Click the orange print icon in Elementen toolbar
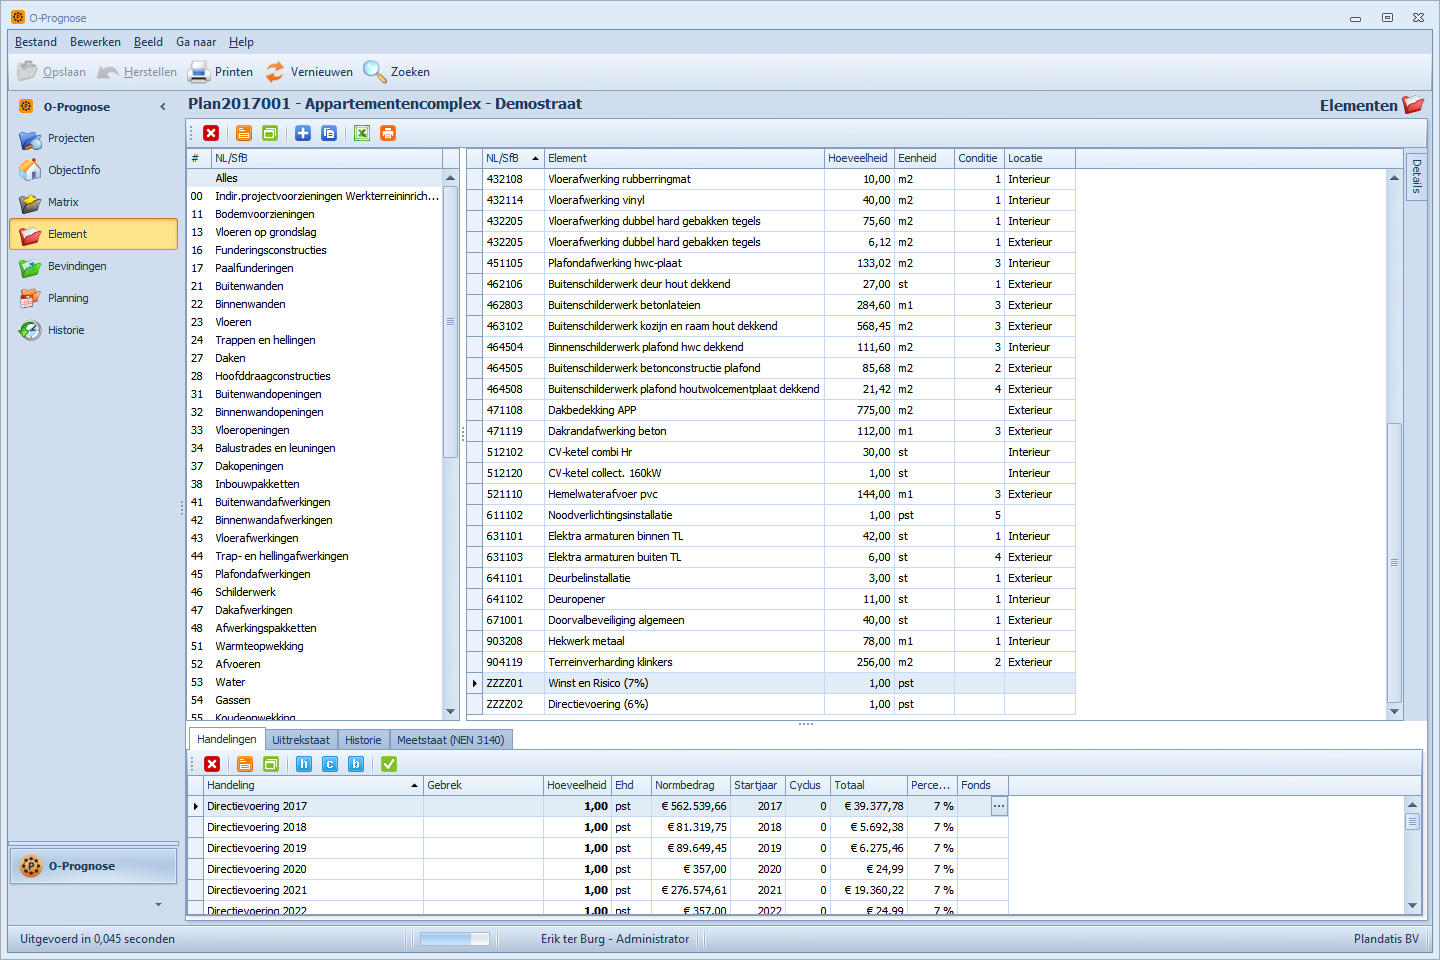 (388, 133)
